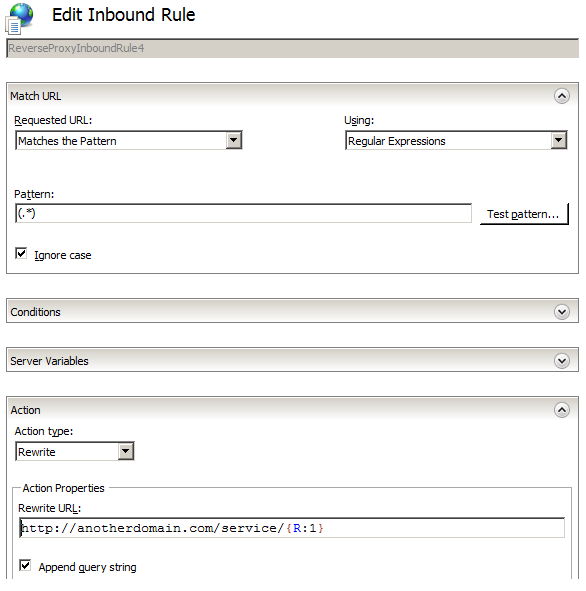Click the Test pattern button

tap(523, 214)
